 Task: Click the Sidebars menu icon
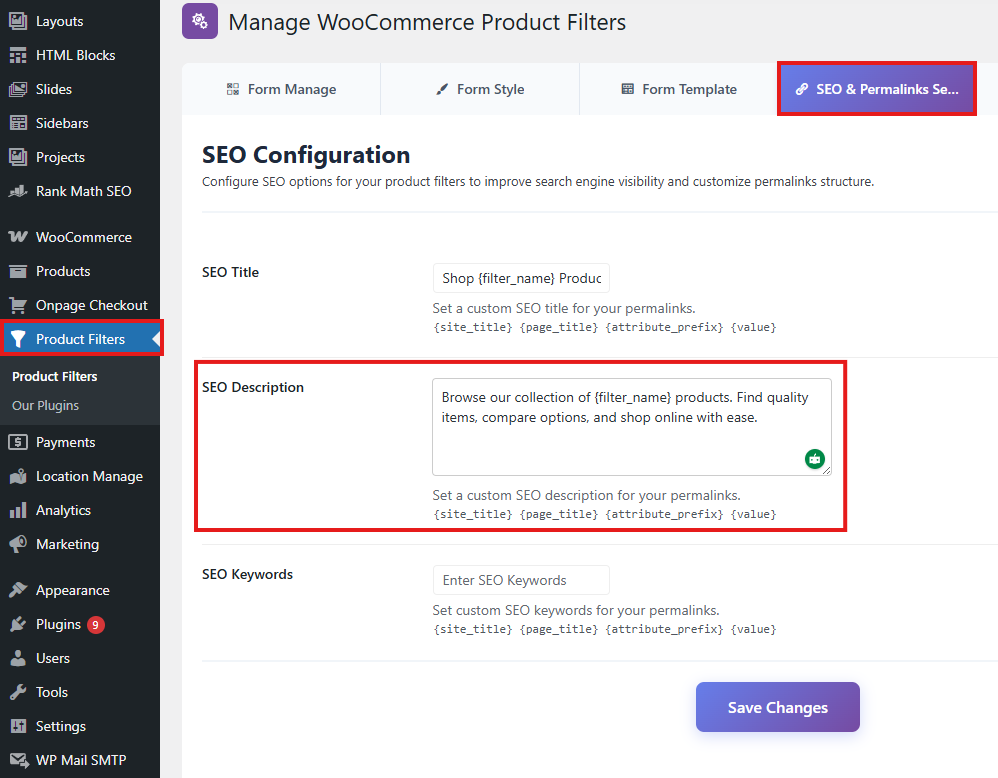(x=18, y=123)
